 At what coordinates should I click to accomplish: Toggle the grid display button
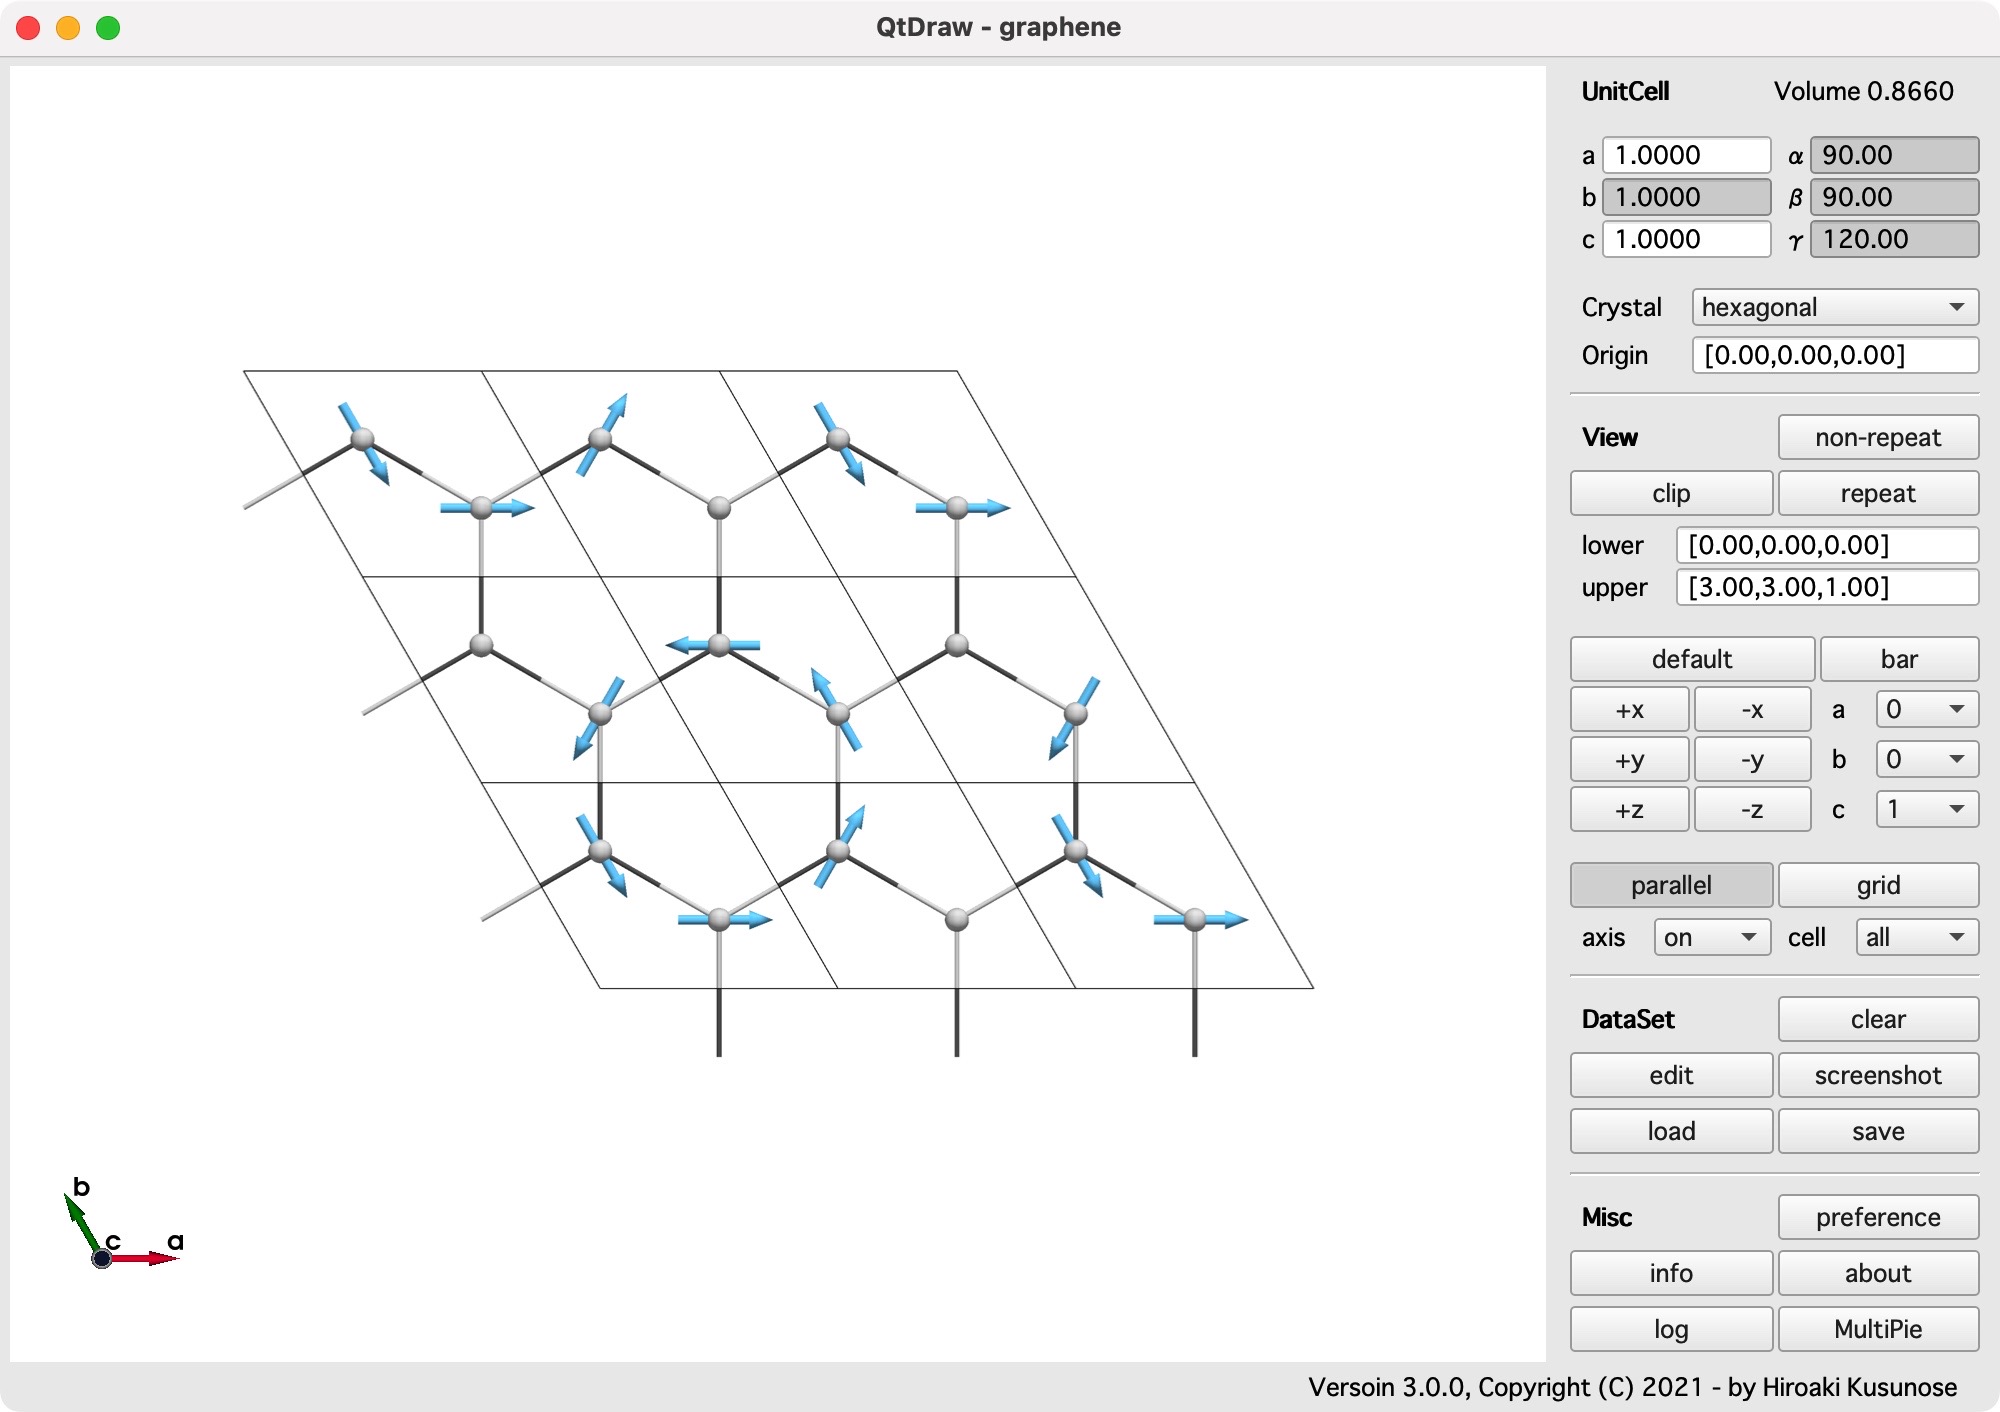click(1877, 885)
